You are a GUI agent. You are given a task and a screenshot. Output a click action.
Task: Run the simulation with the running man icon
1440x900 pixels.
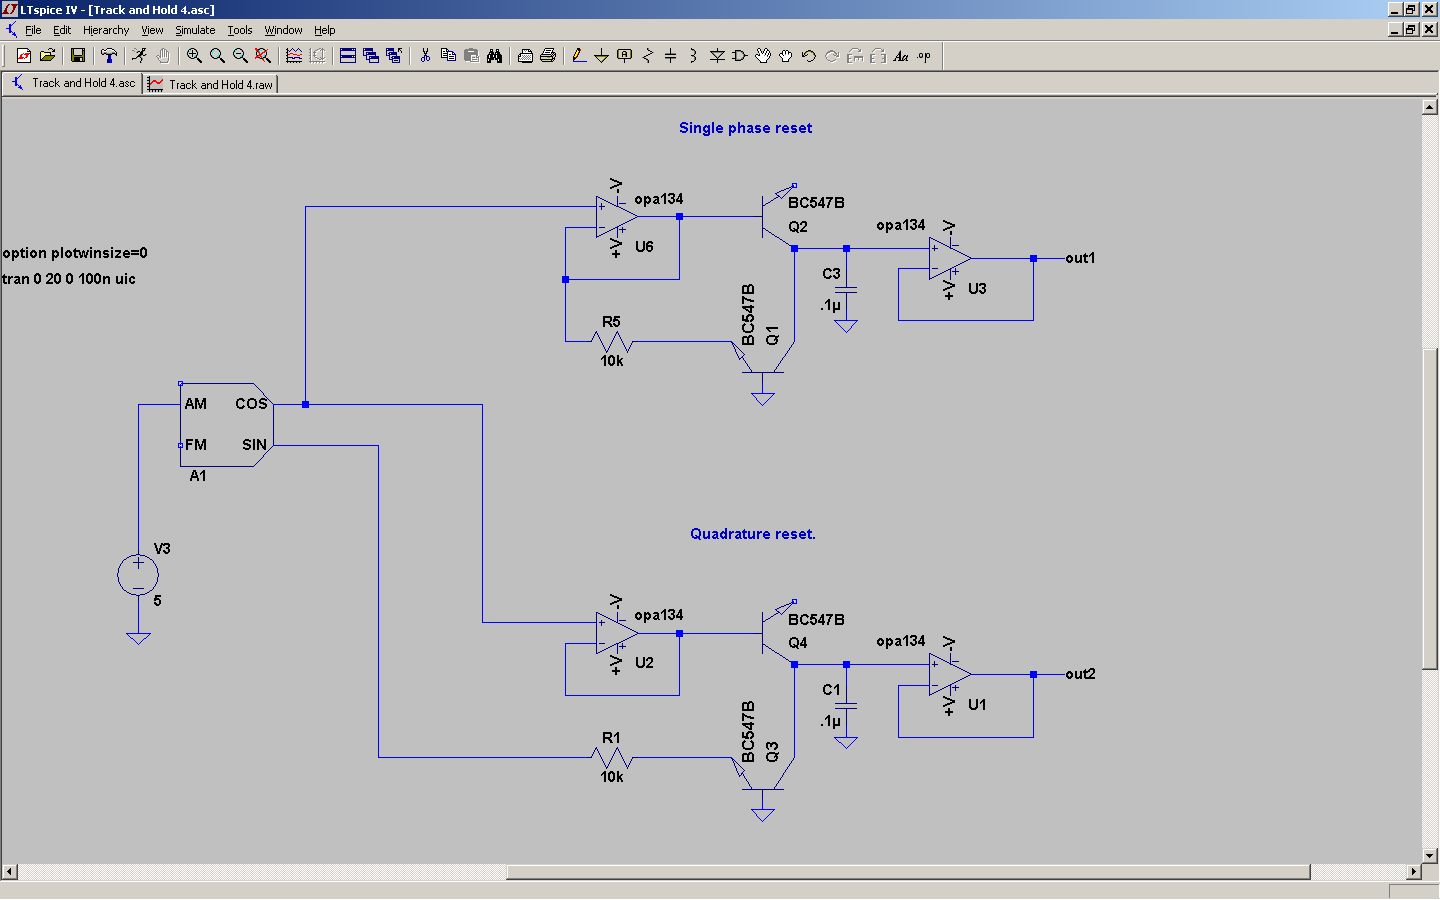coord(139,56)
